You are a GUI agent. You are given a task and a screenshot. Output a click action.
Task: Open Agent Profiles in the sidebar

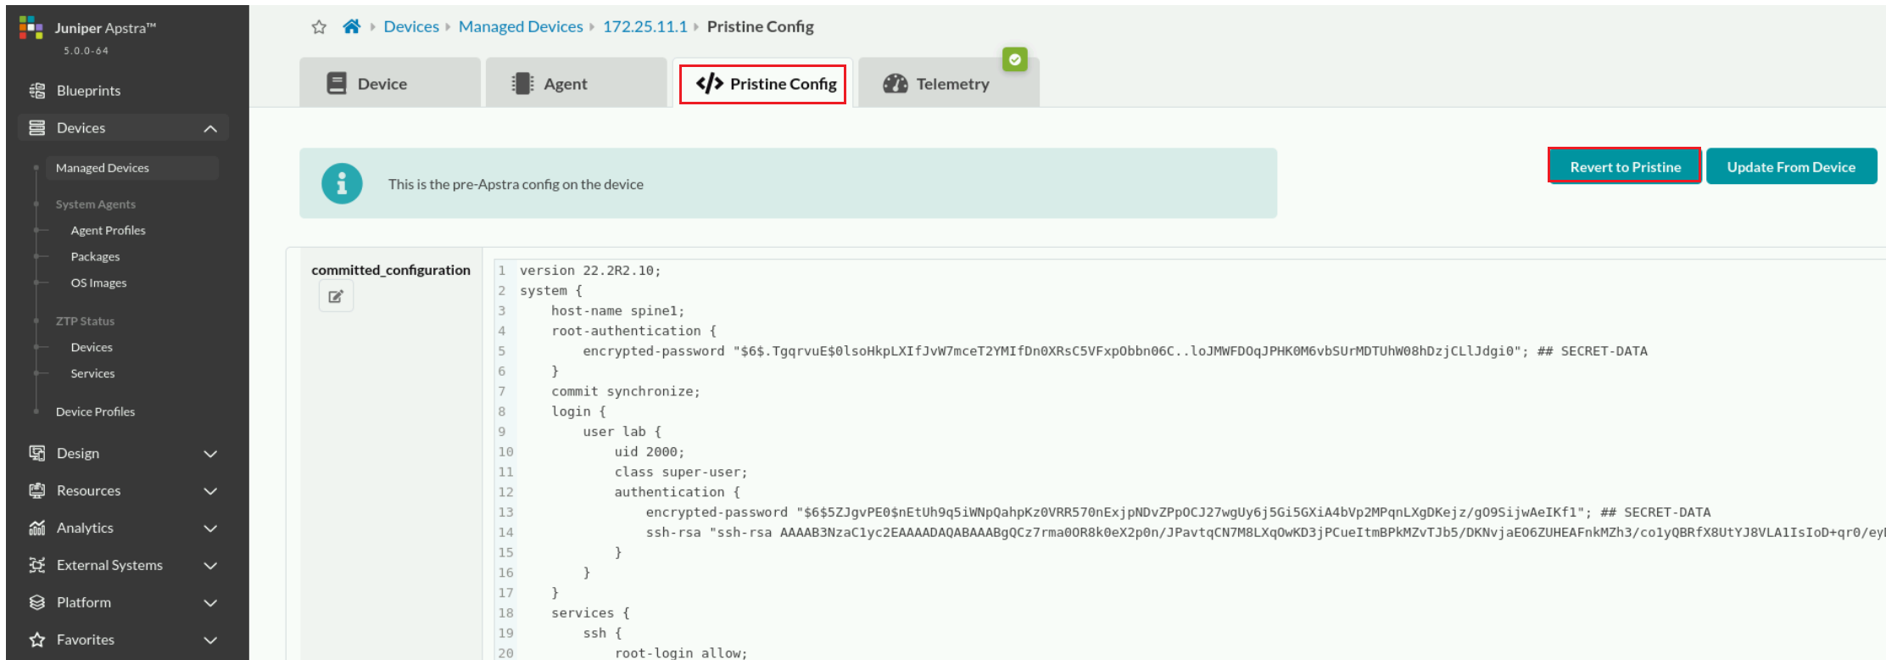(x=108, y=230)
